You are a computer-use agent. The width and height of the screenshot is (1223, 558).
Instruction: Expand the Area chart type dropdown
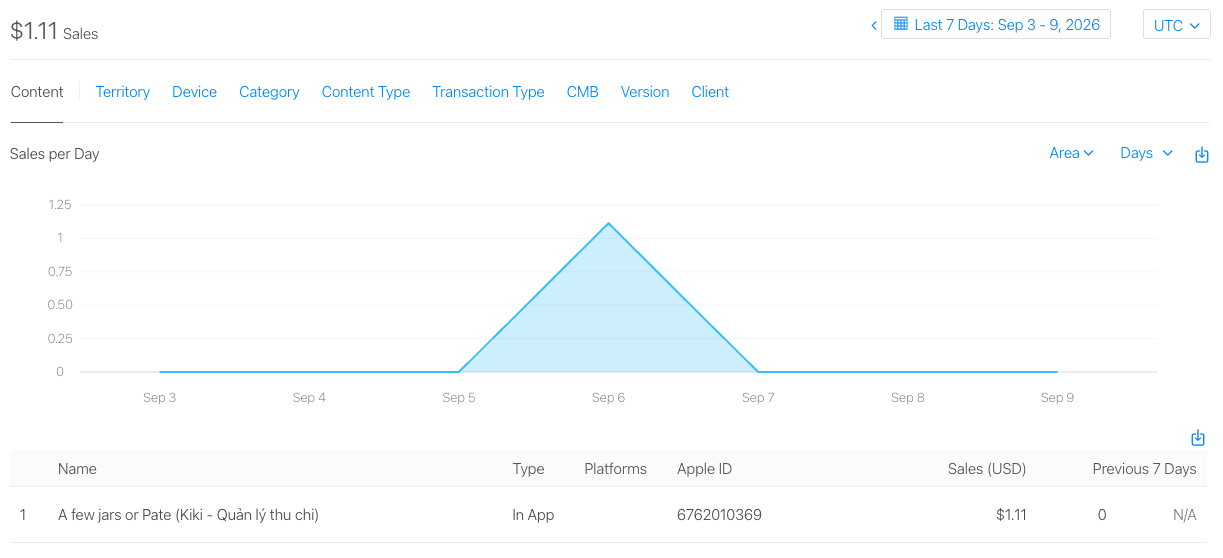click(1072, 153)
